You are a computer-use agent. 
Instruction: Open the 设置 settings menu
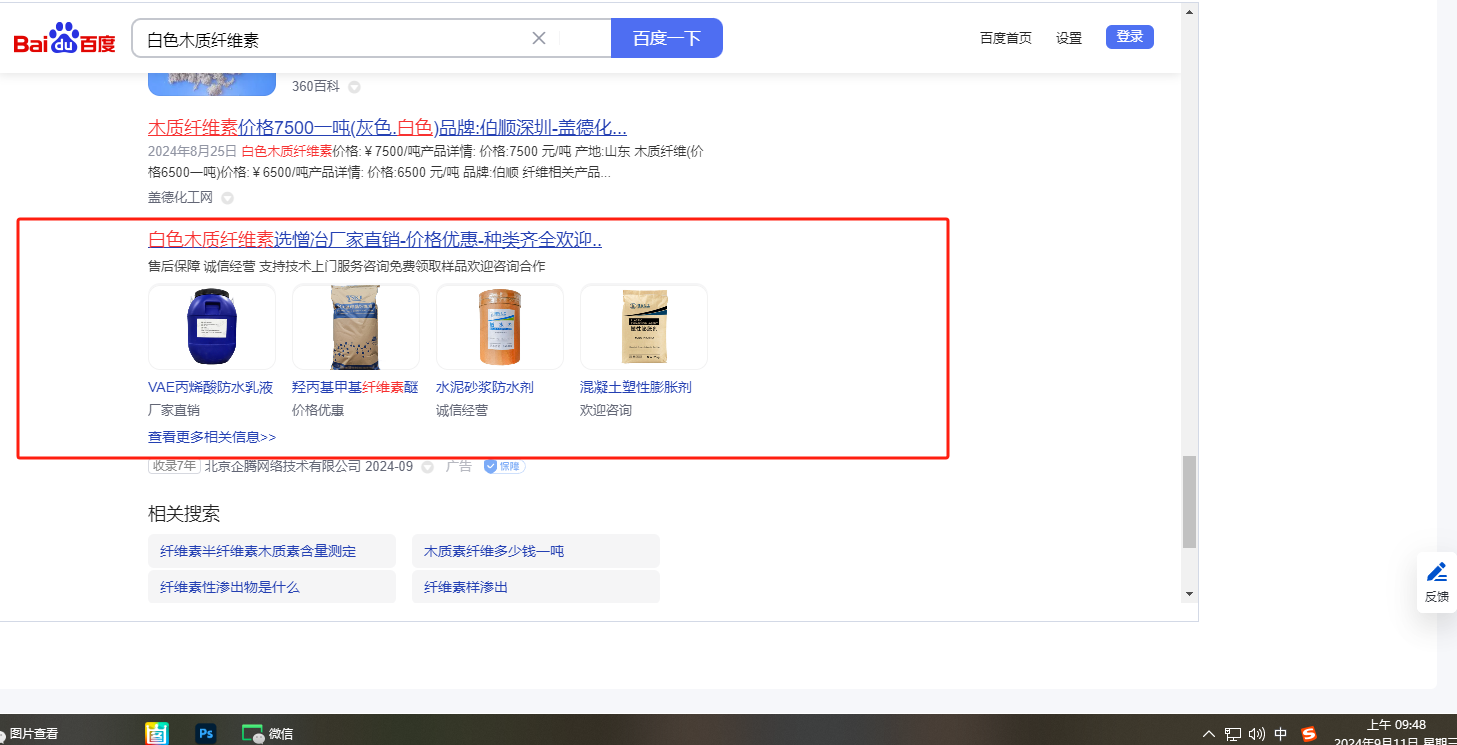click(1069, 38)
